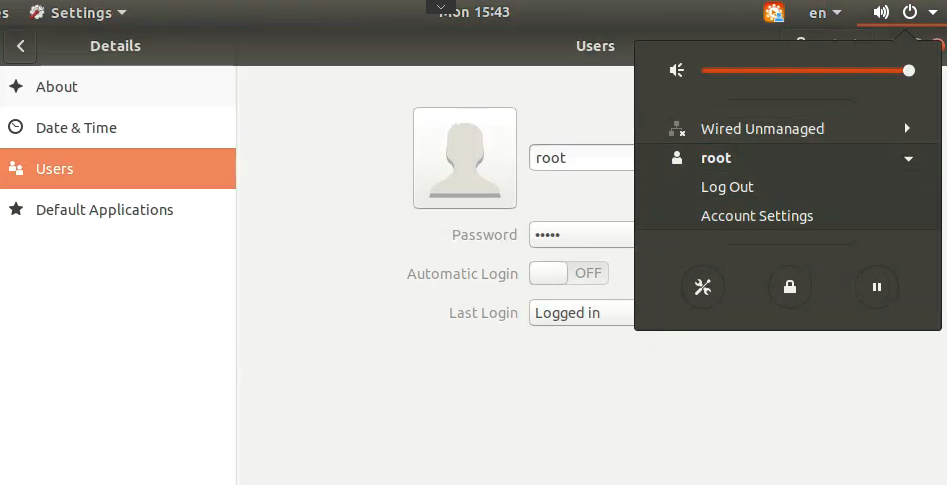The width and height of the screenshot is (947, 485).
Task: Open the About section
Action: coord(118,86)
